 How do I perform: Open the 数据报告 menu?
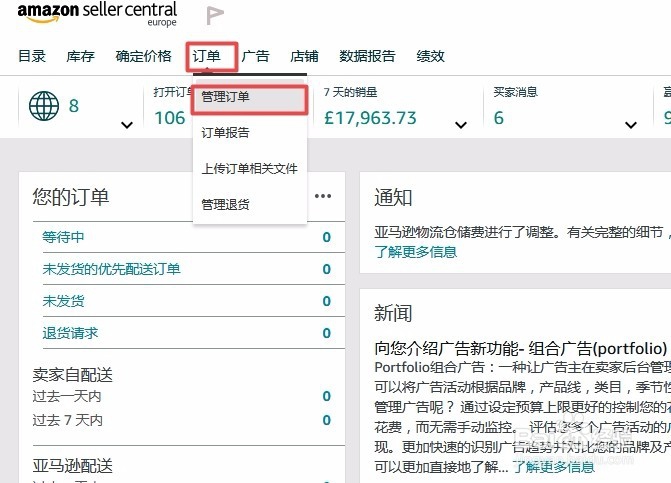coord(367,56)
